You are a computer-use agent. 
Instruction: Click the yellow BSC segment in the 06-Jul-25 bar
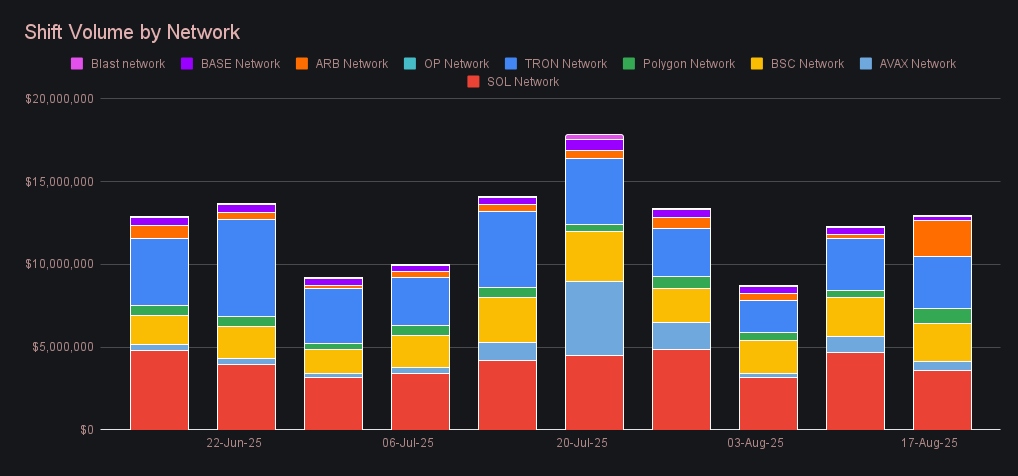click(420, 351)
